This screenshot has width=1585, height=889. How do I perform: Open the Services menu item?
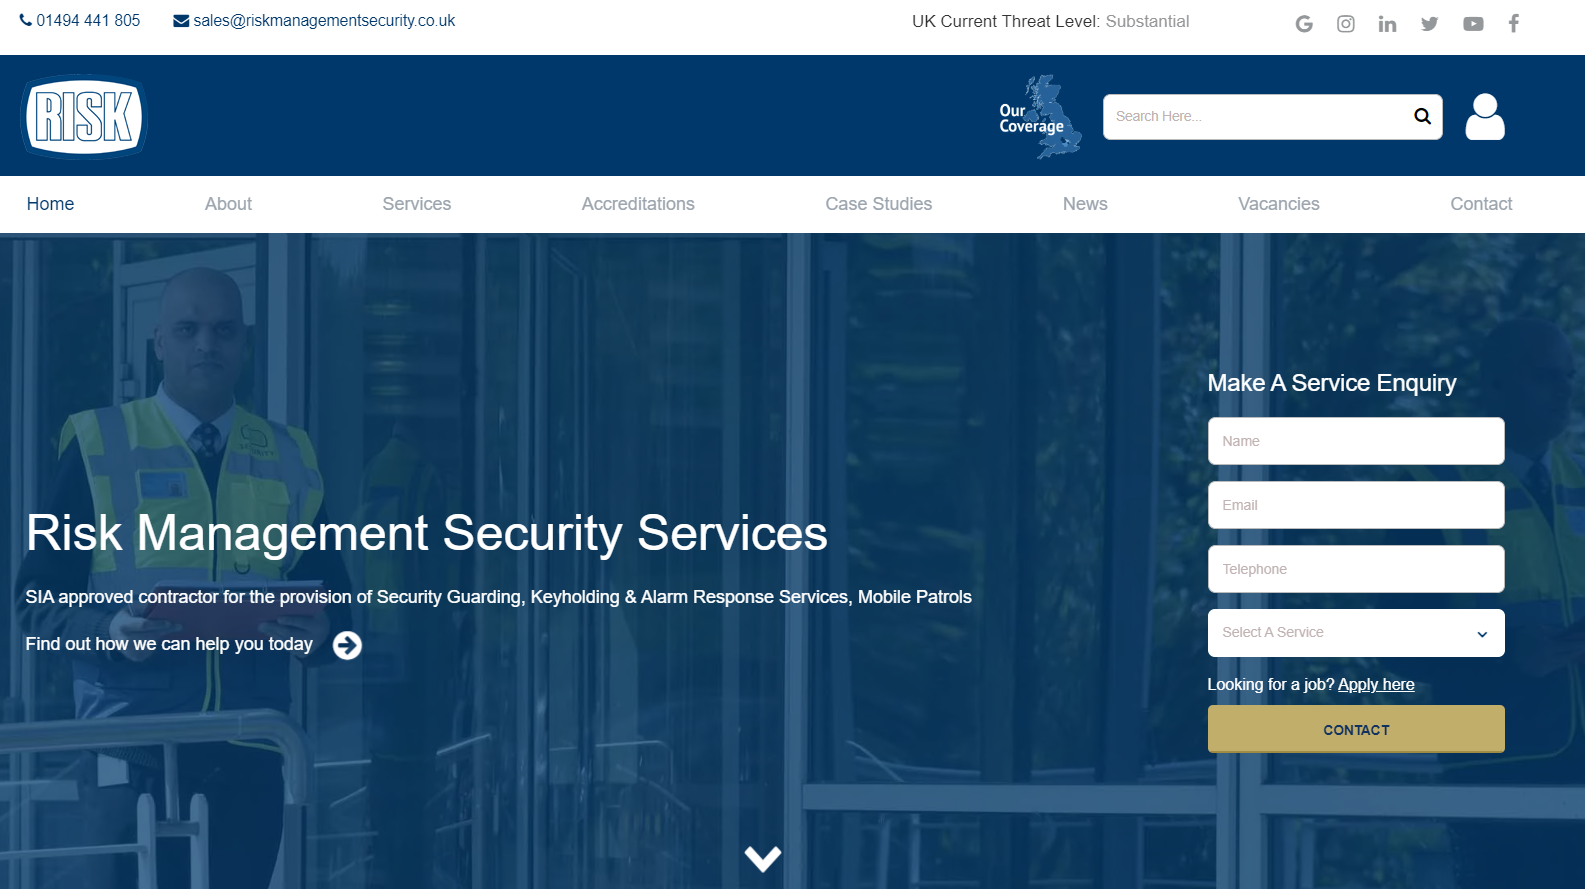pyautogui.click(x=417, y=204)
